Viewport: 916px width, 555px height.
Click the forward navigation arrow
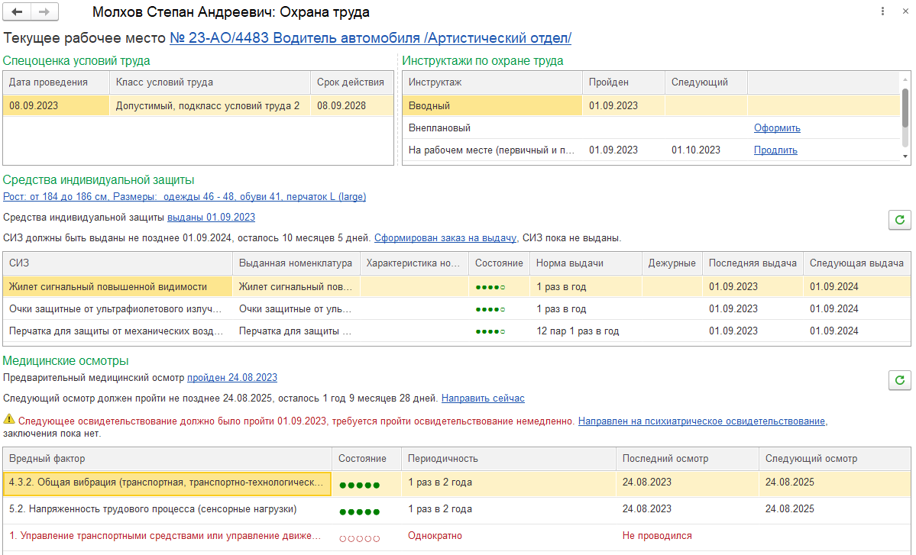44,13
